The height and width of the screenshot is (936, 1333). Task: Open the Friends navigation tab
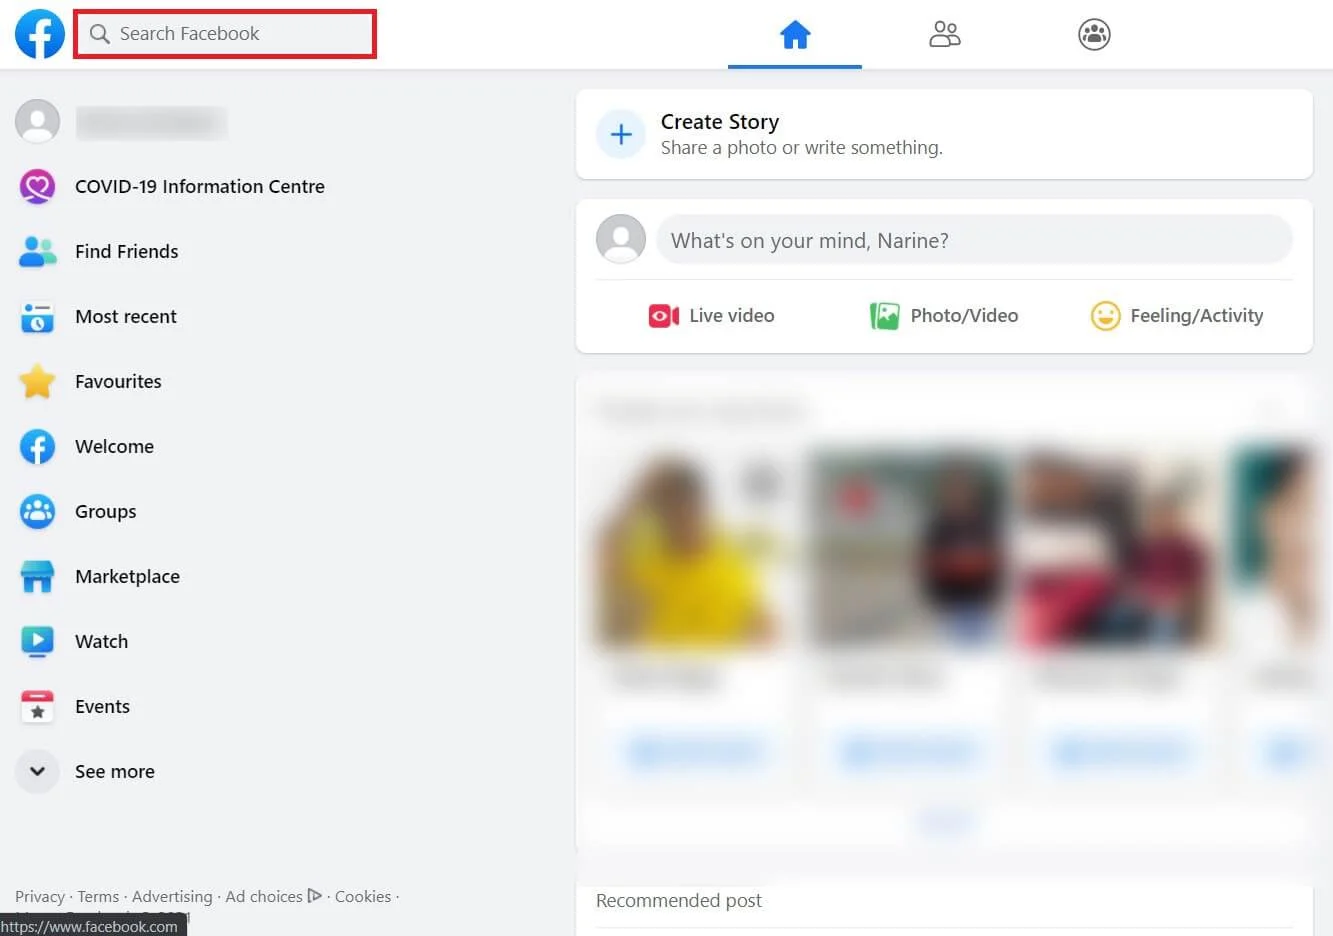point(944,33)
